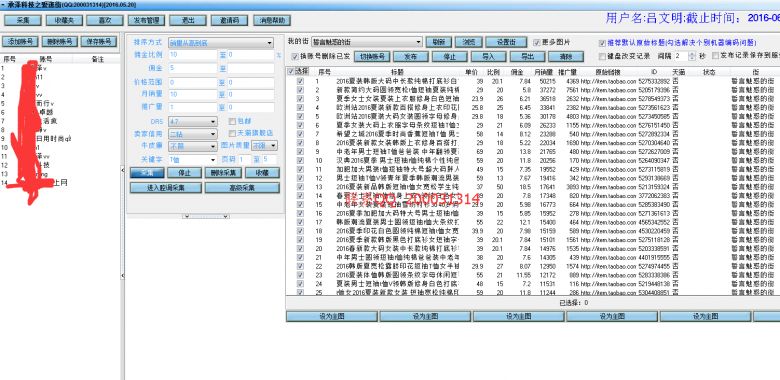Toggle the 选择 select-all header checkbox
Viewport: 780px width, 380px height.
click(x=291, y=72)
